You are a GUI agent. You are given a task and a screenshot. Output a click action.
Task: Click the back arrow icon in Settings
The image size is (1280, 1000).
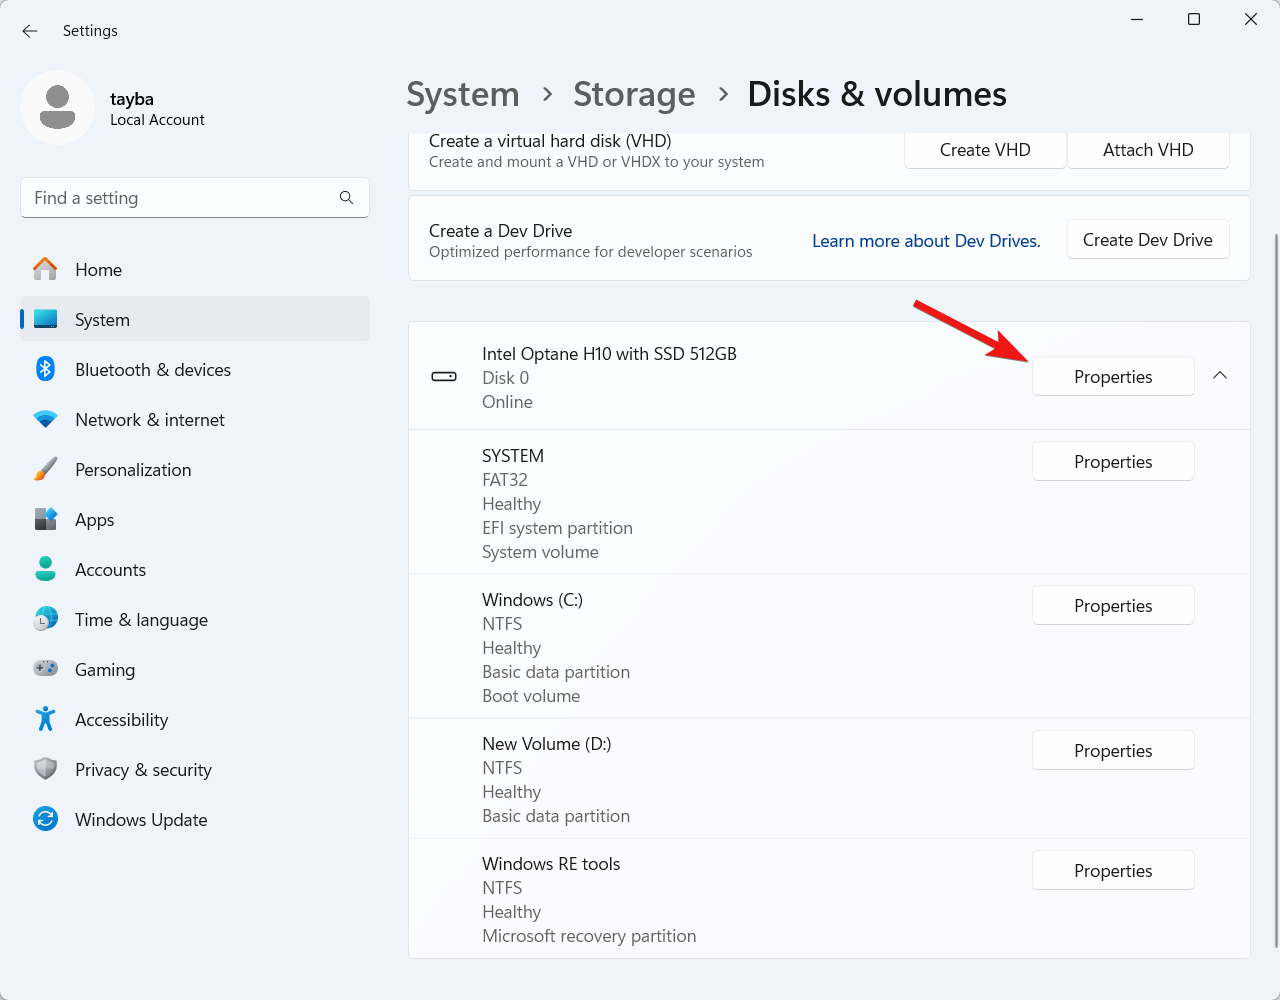(x=30, y=31)
